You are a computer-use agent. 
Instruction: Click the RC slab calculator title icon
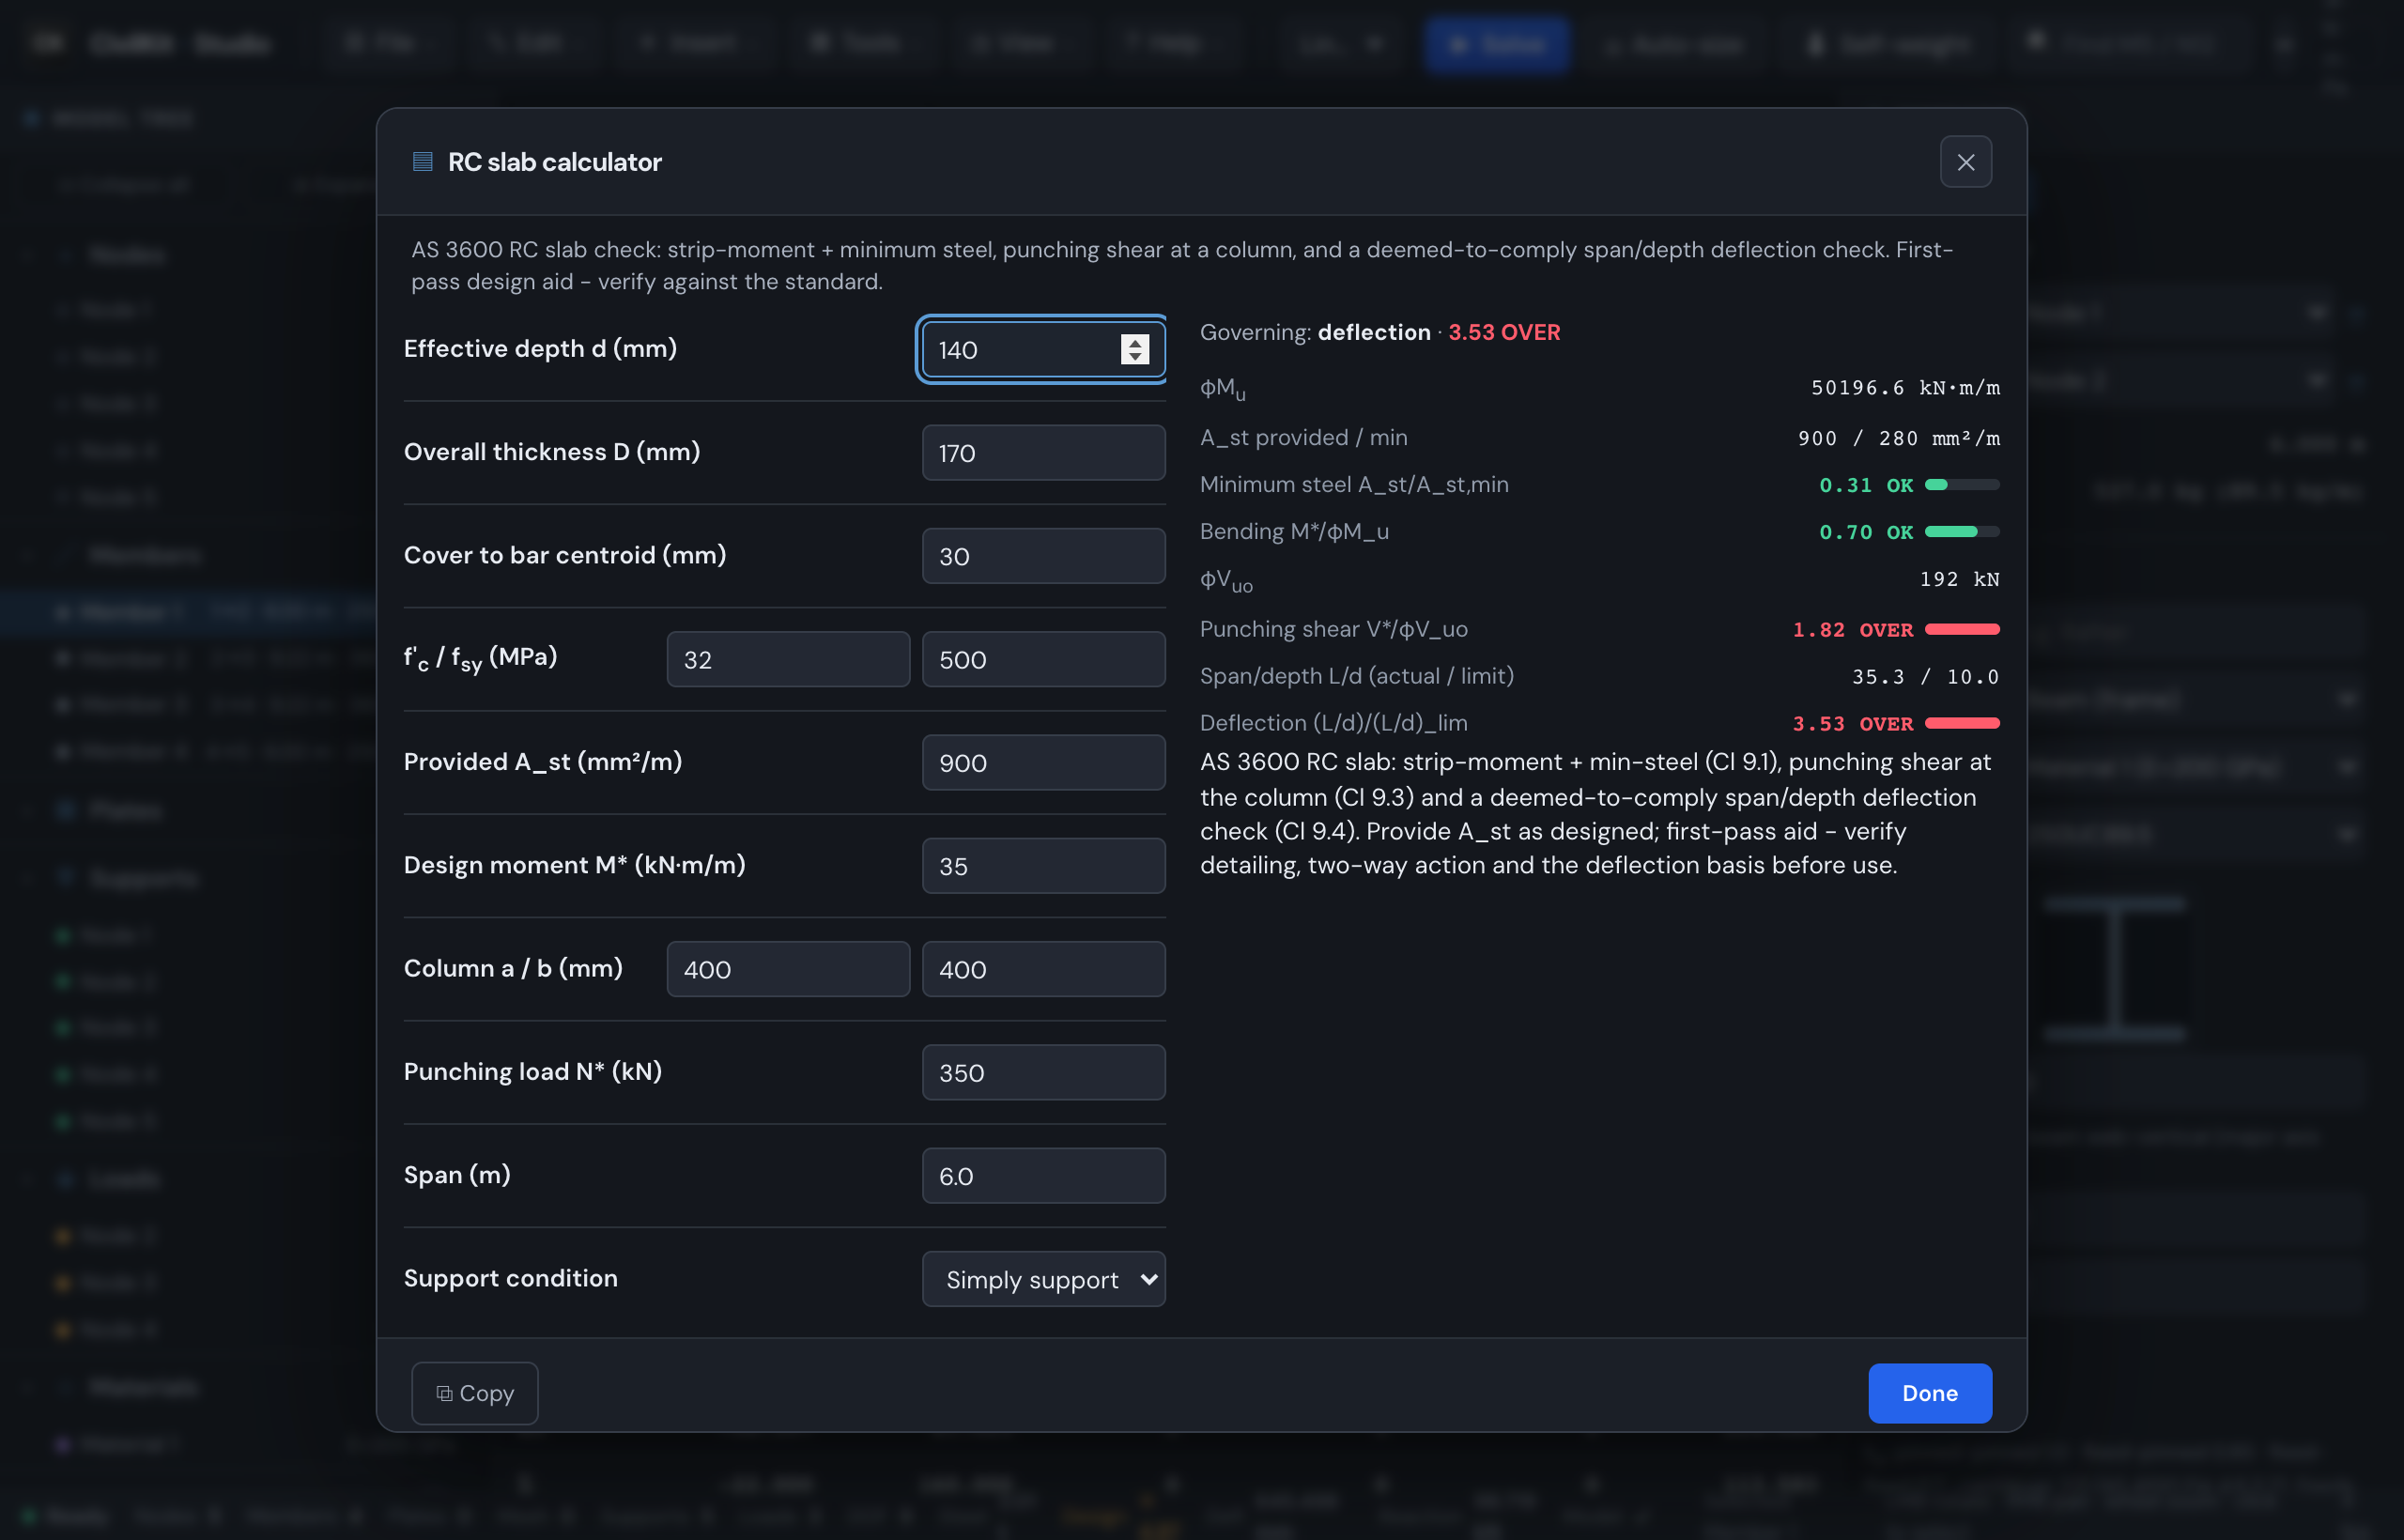[422, 161]
